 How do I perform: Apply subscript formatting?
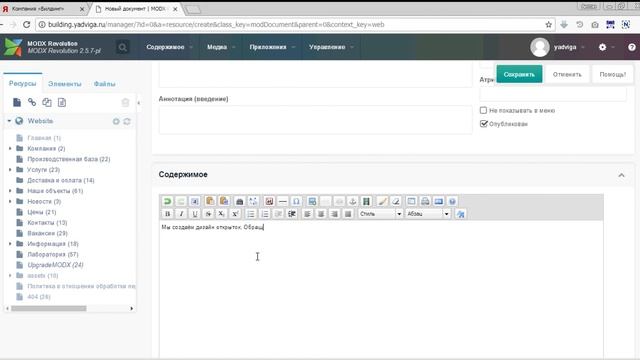click(221, 214)
